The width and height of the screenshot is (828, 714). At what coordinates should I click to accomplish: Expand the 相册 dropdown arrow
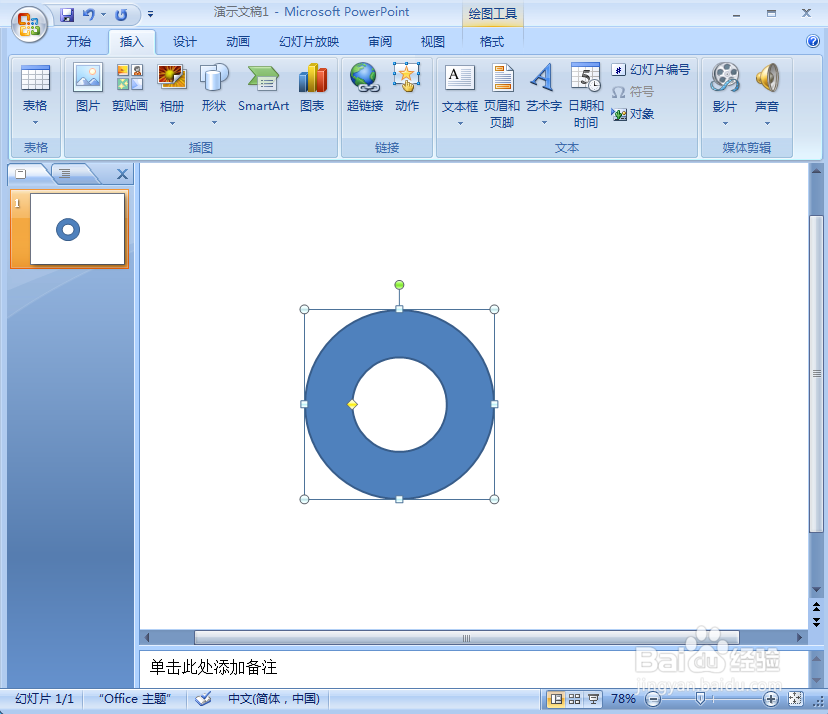(x=172, y=124)
